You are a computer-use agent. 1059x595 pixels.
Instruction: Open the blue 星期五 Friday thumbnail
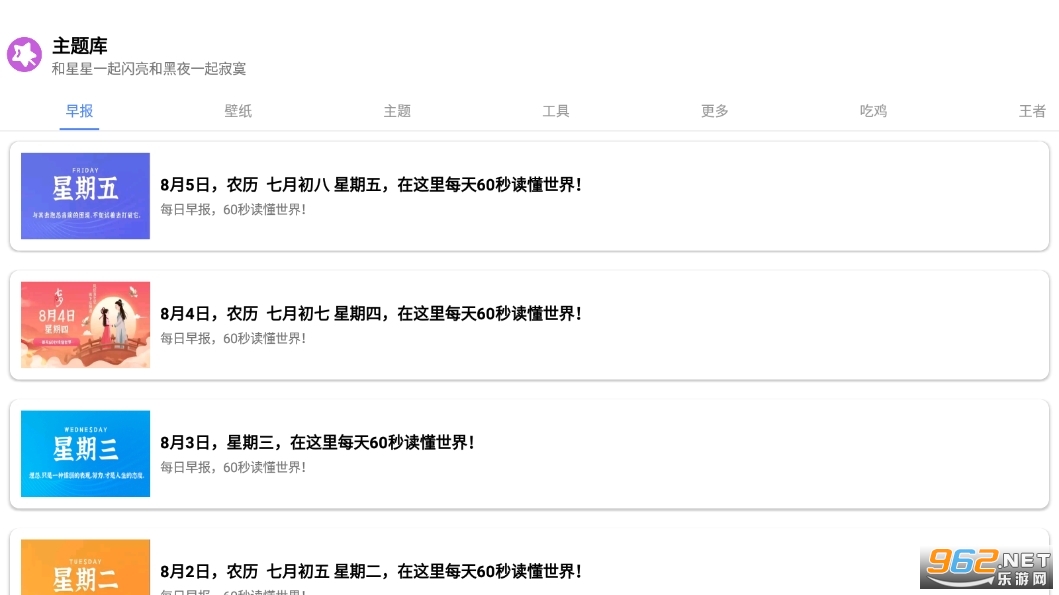85,196
